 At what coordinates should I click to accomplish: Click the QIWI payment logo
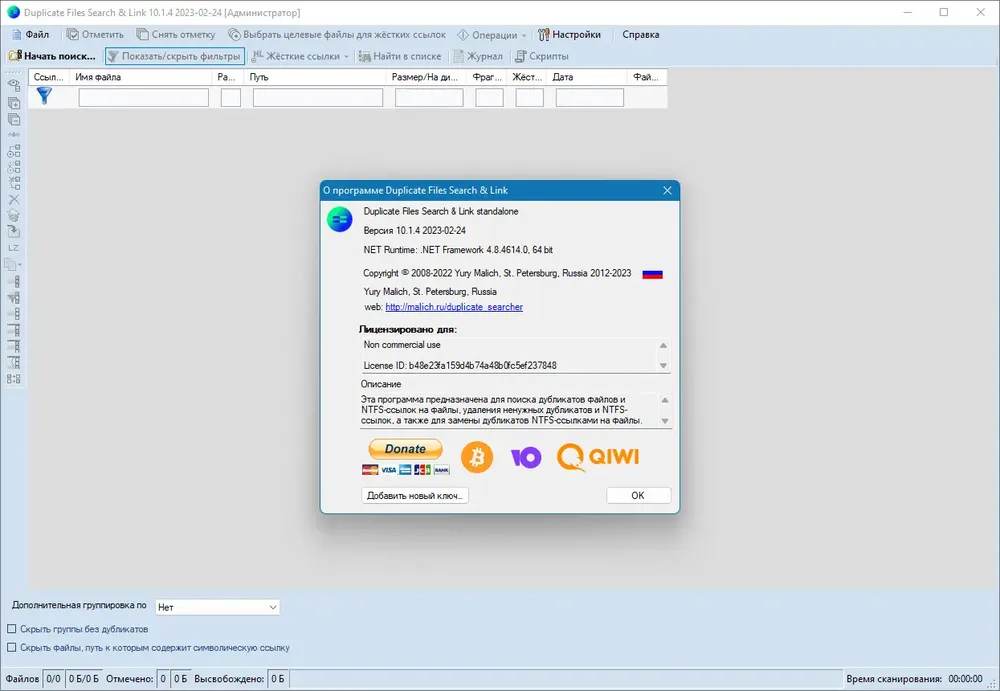598,457
